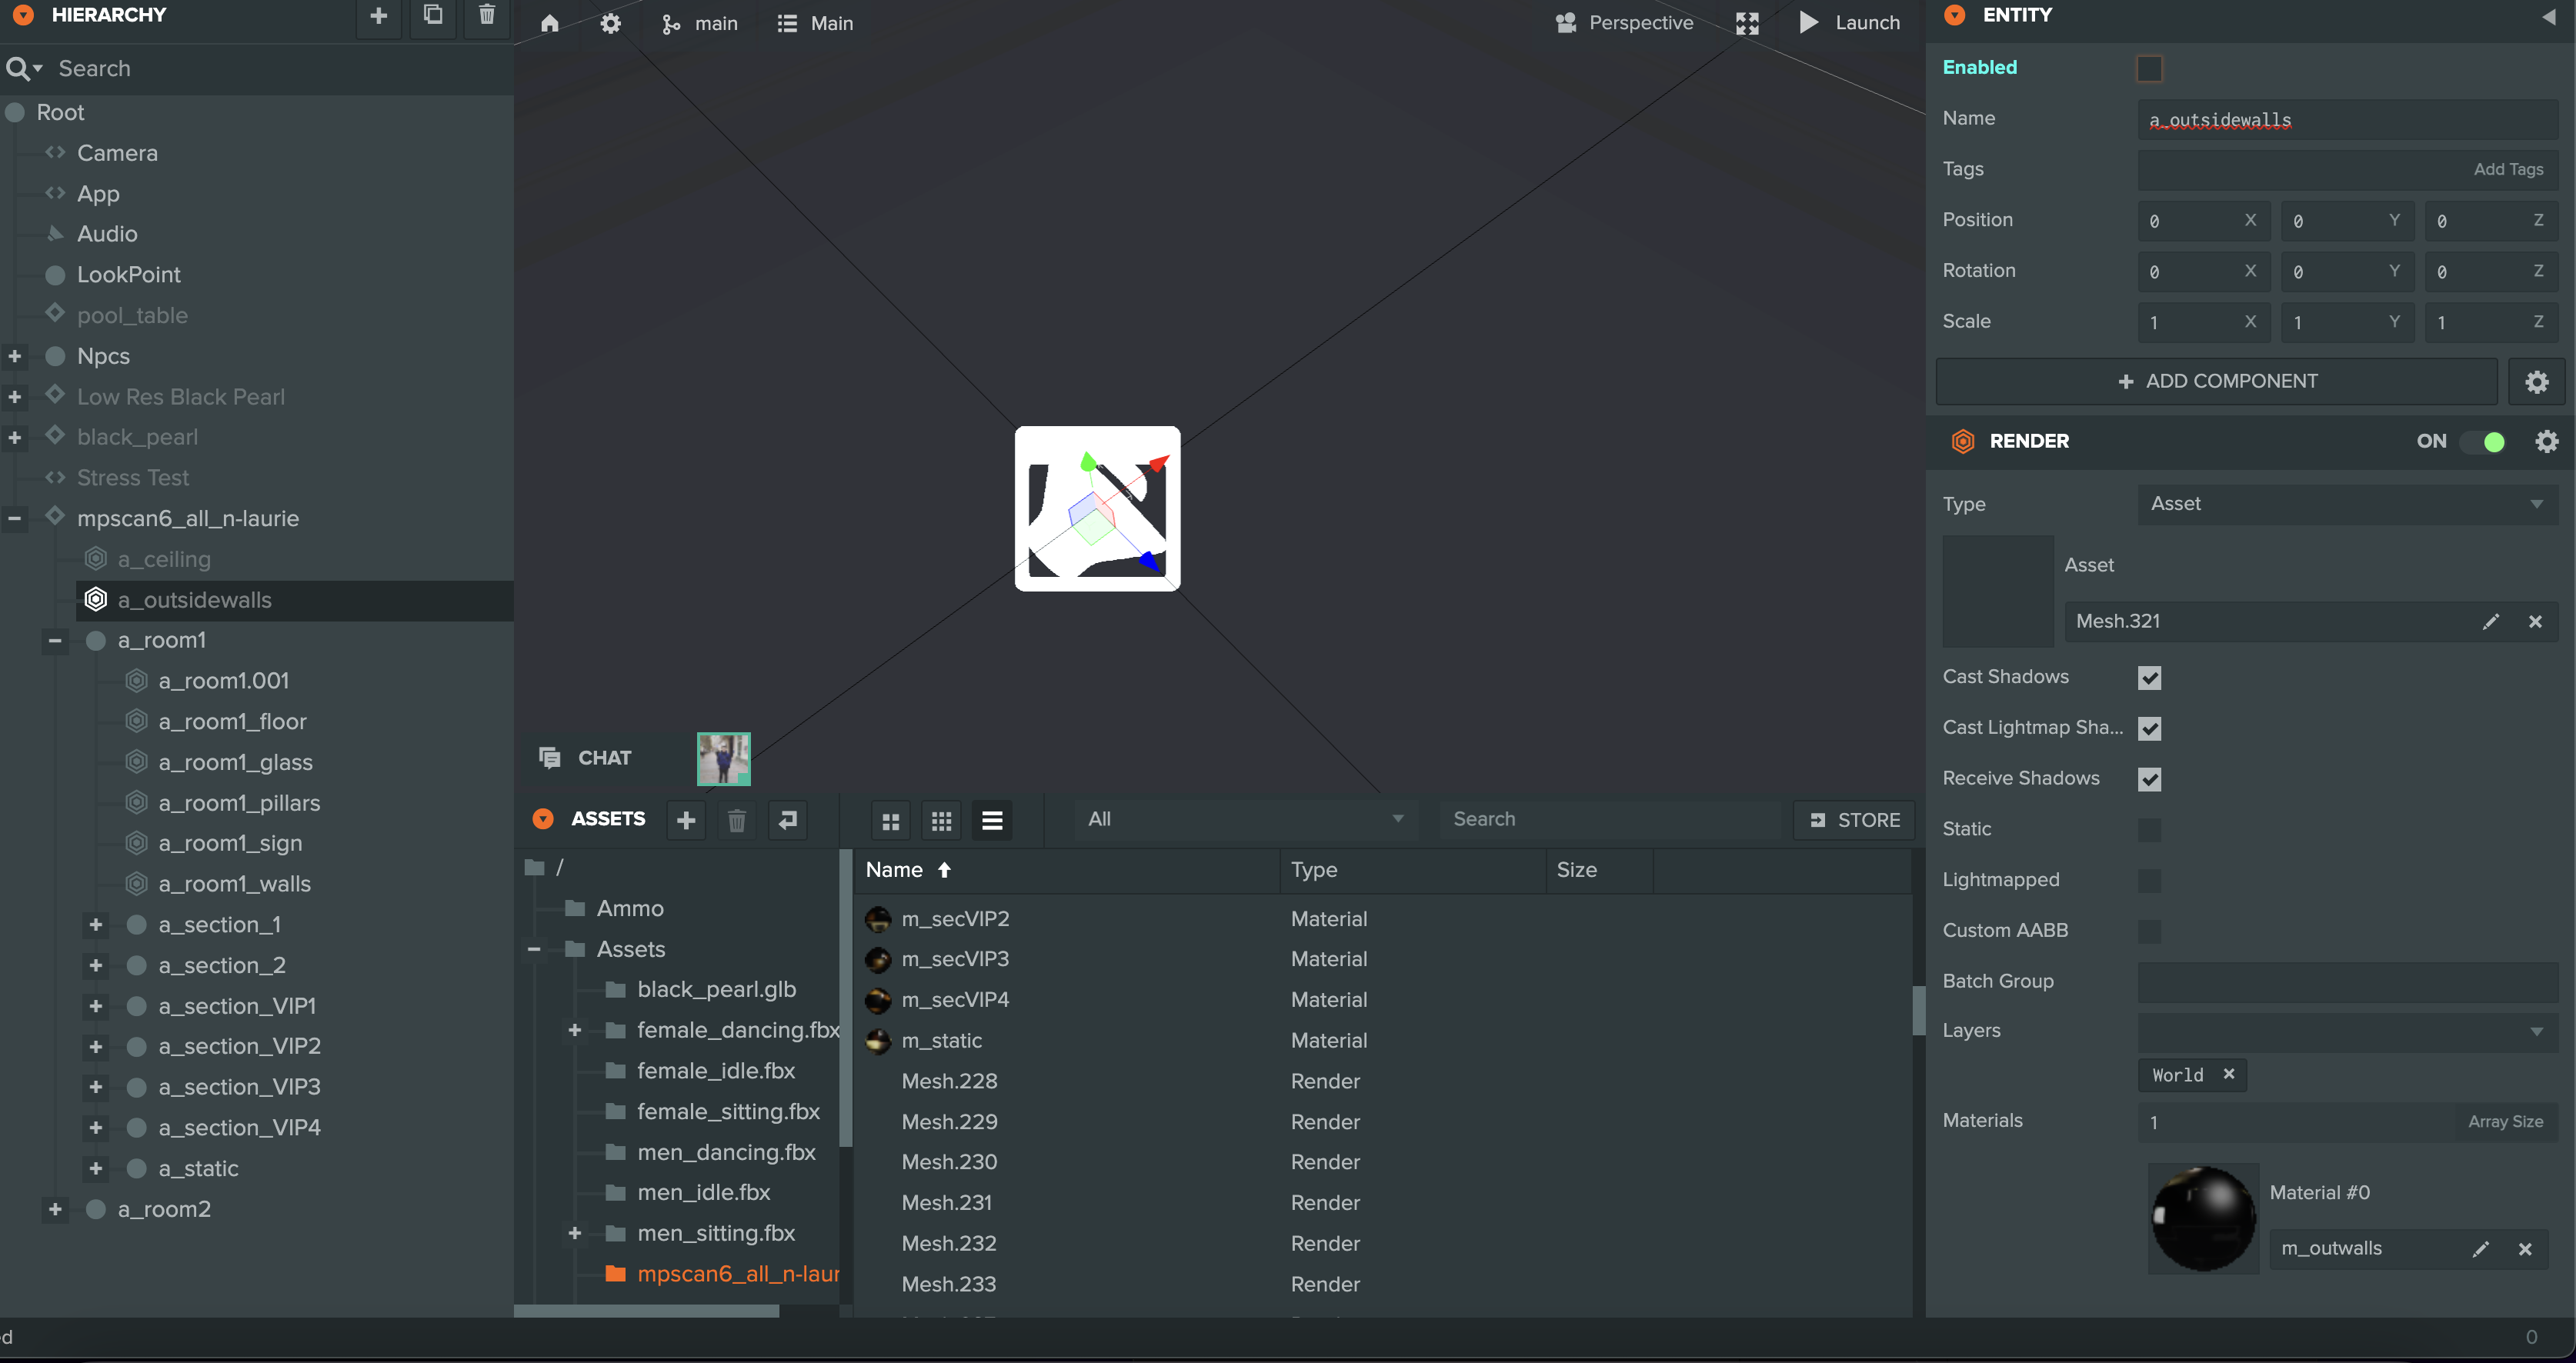2576x1363 pixels.
Task: Collapse the a_room1 entity in the hierarchy
Action: (x=54, y=640)
